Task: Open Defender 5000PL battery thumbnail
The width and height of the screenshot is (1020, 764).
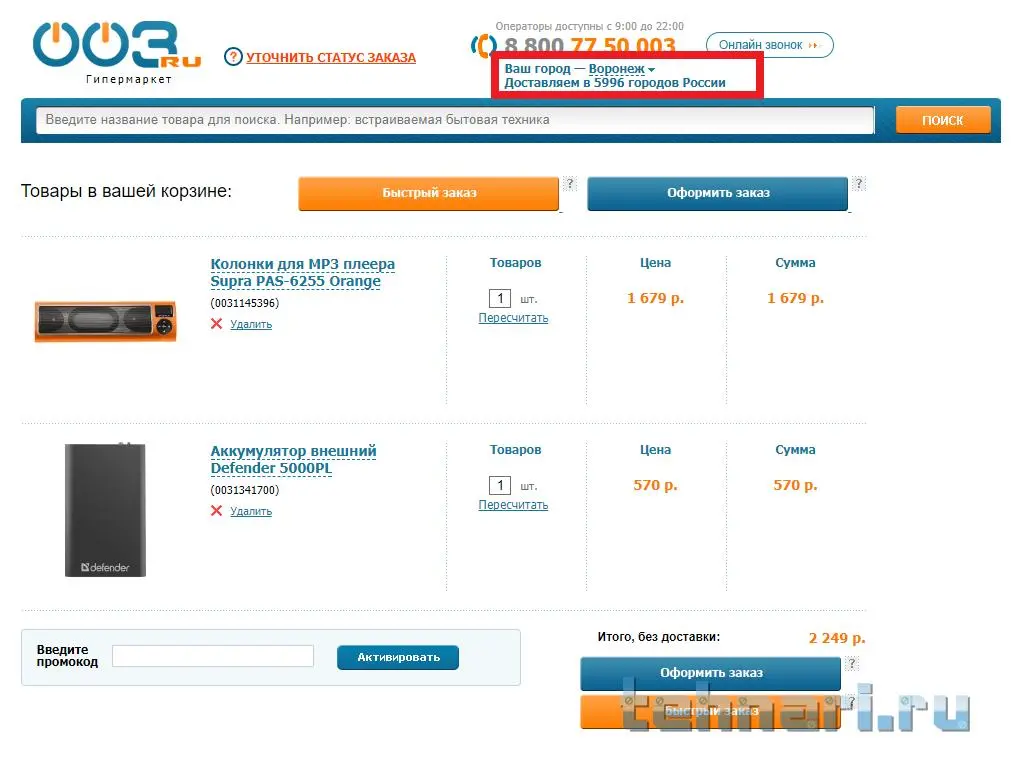Action: point(105,510)
